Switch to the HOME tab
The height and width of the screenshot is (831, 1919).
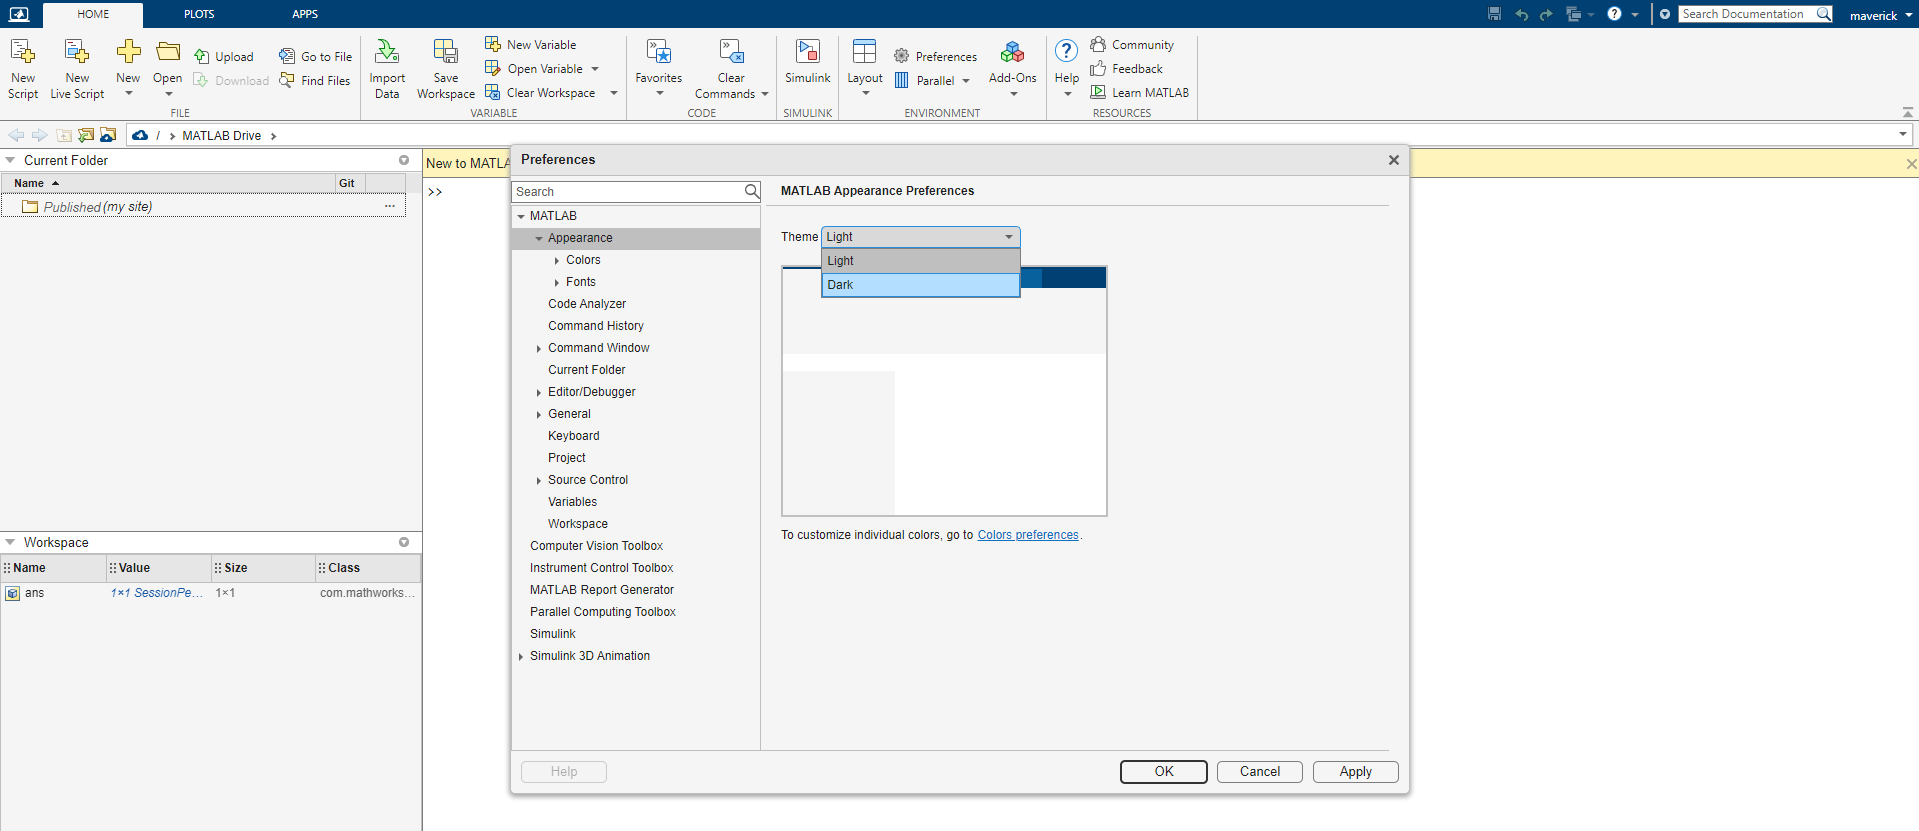pos(93,14)
